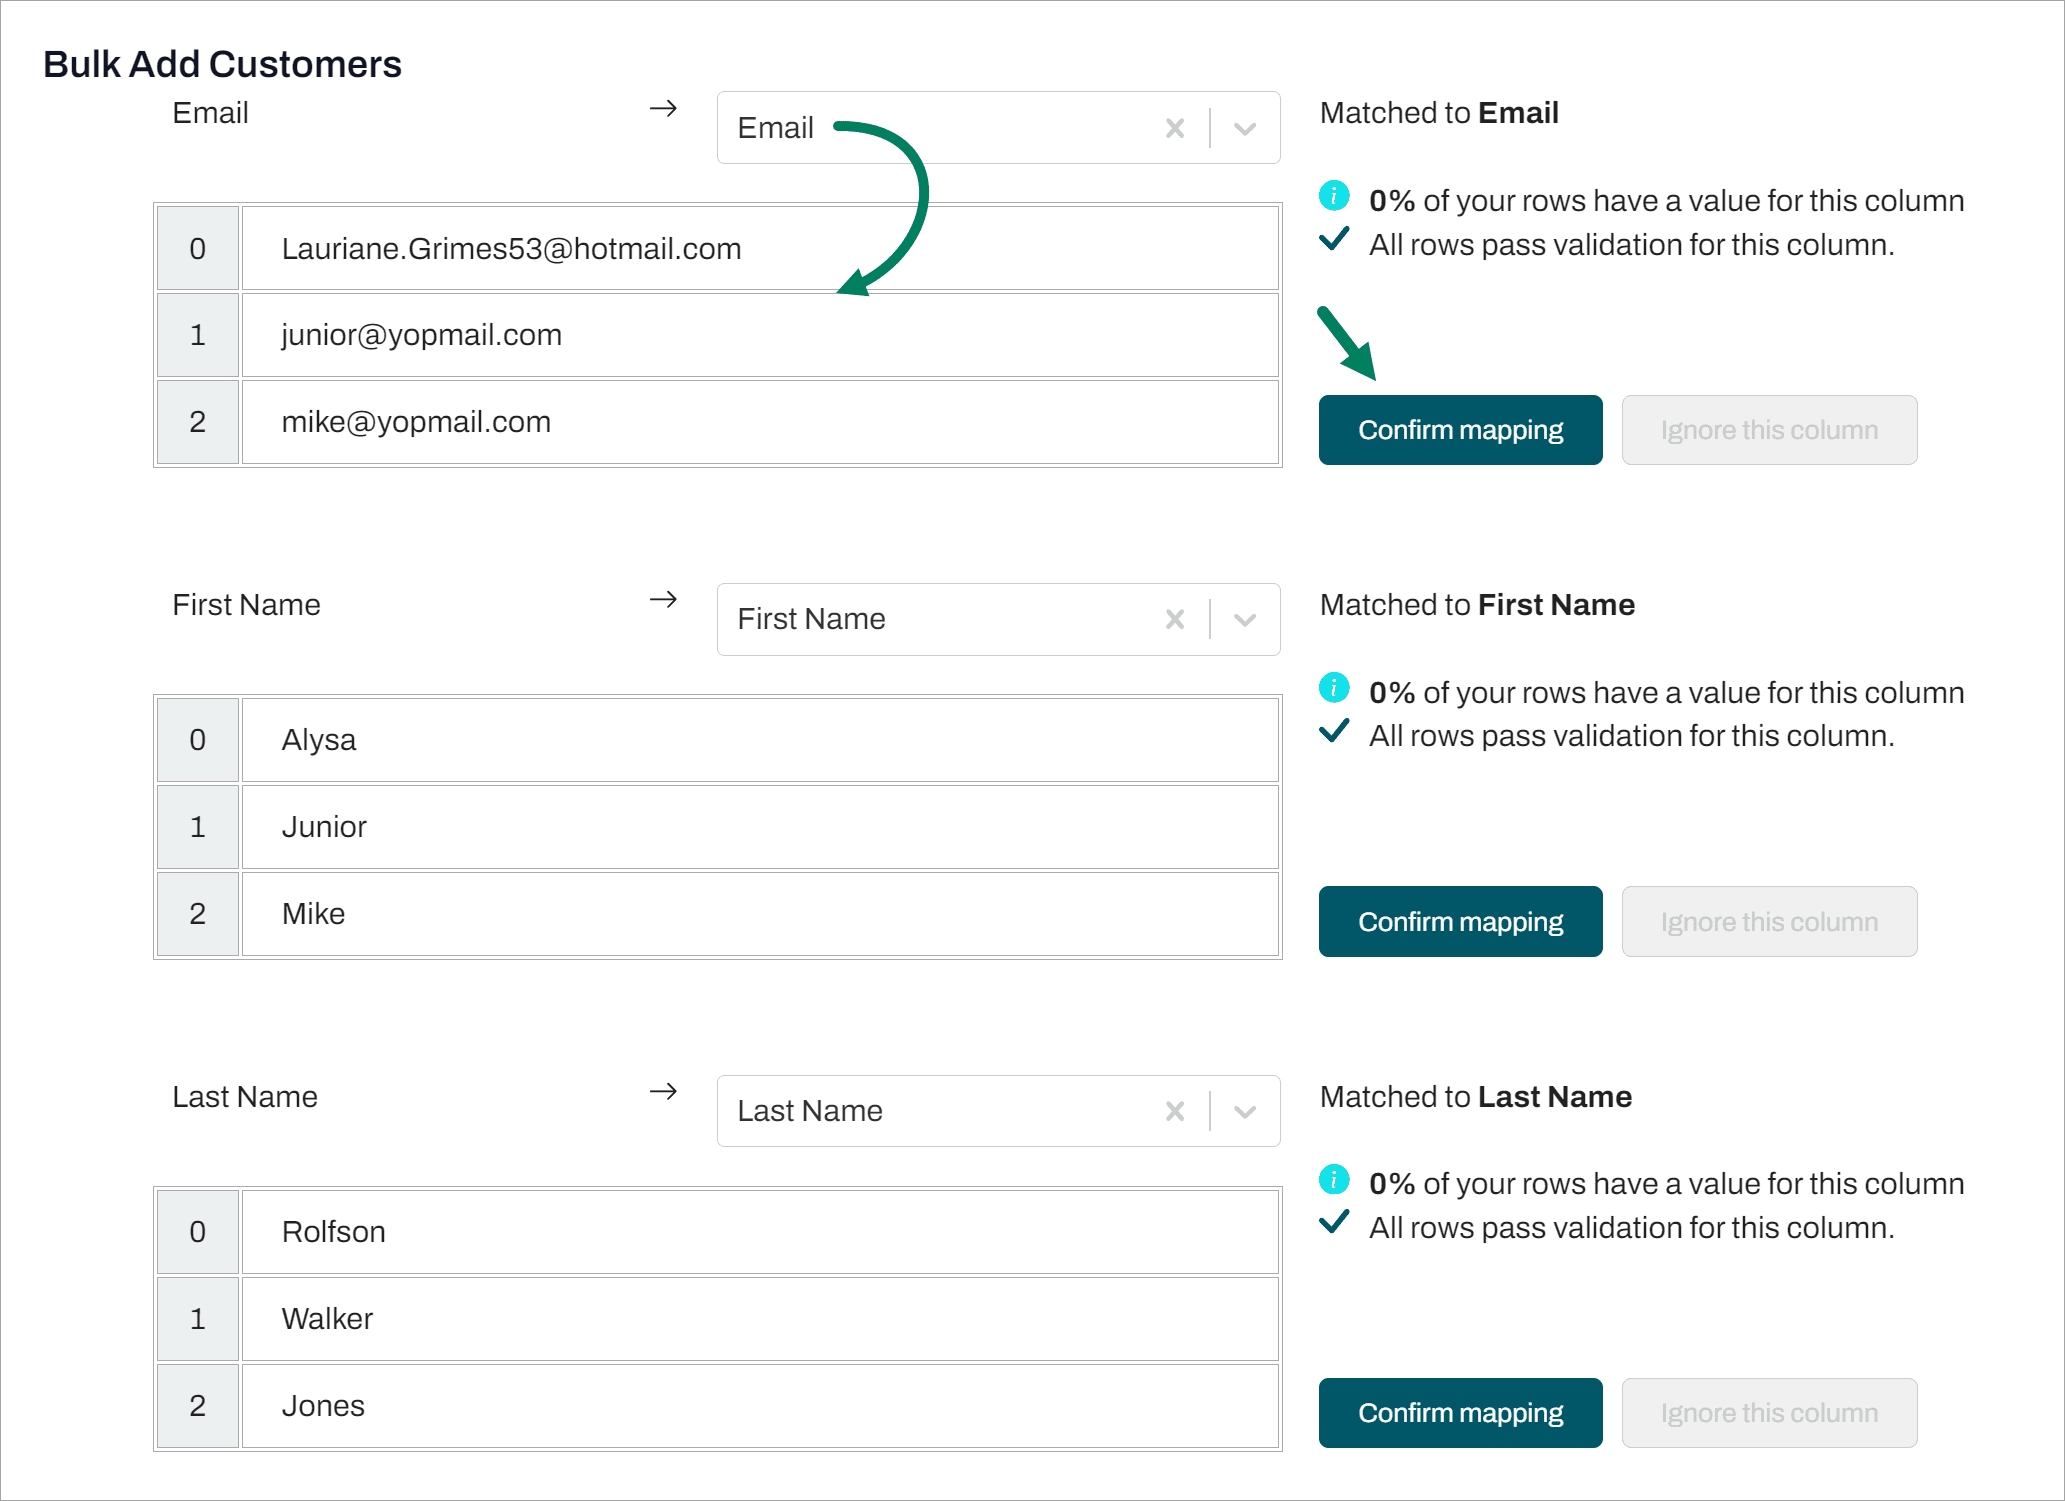This screenshot has width=2065, height=1501.
Task: Click the info icon for Last Name column stats
Action: [x=1334, y=1180]
